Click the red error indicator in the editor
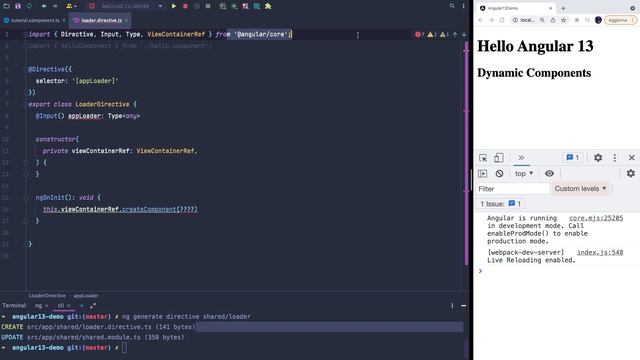This screenshot has width=640, height=360. coord(419,34)
